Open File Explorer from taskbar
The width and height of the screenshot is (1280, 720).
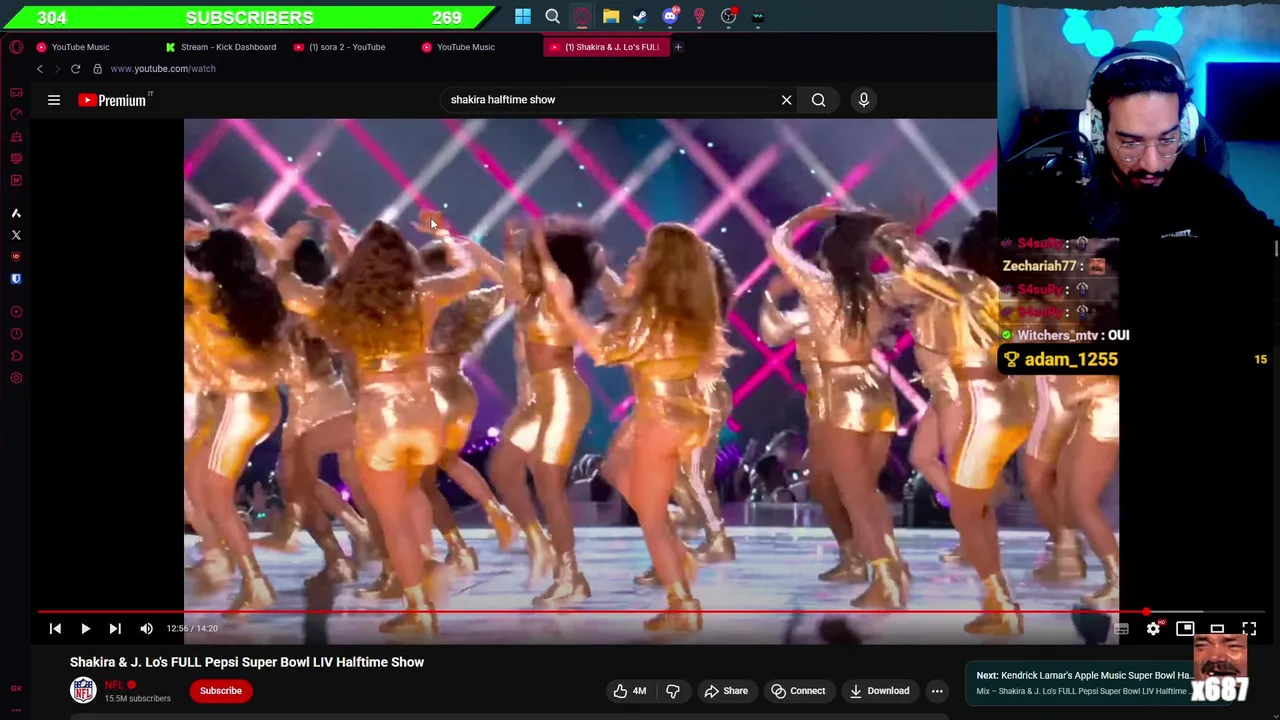click(x=611, y=16)
